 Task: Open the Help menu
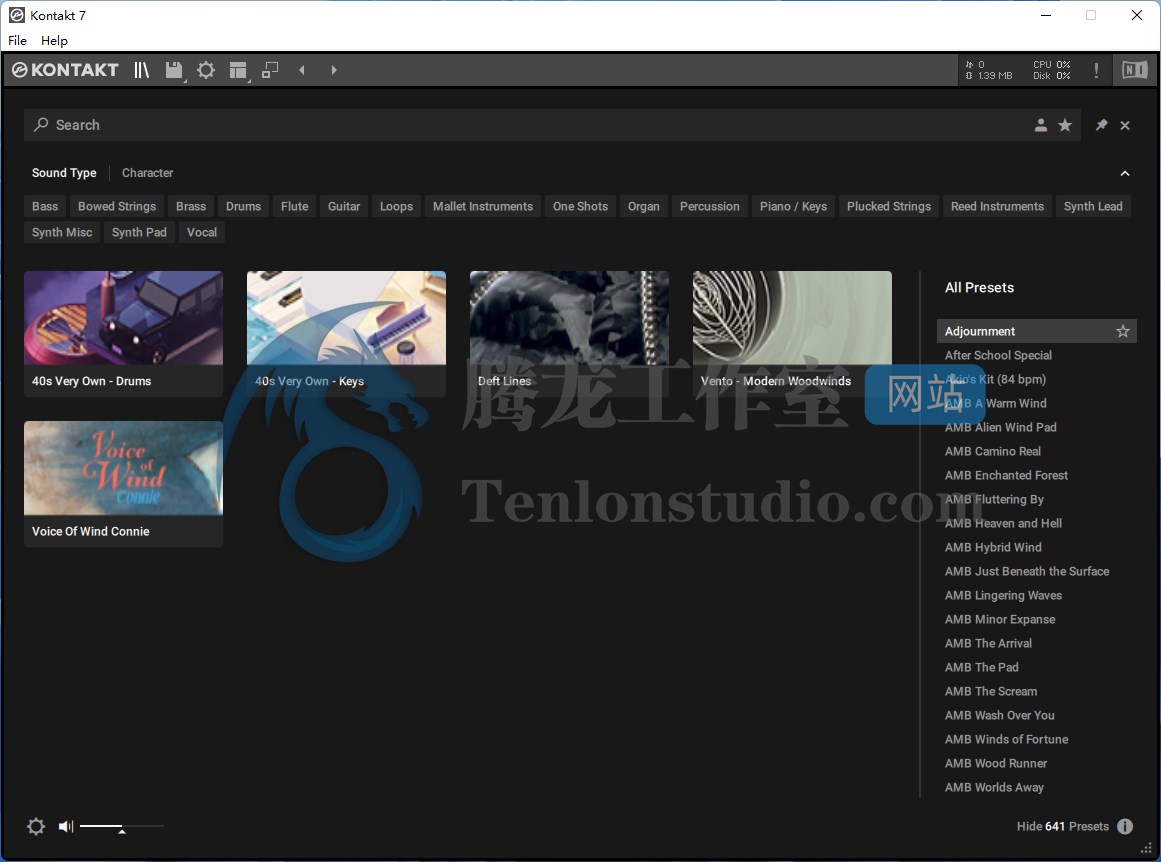(x=54, y=41)
